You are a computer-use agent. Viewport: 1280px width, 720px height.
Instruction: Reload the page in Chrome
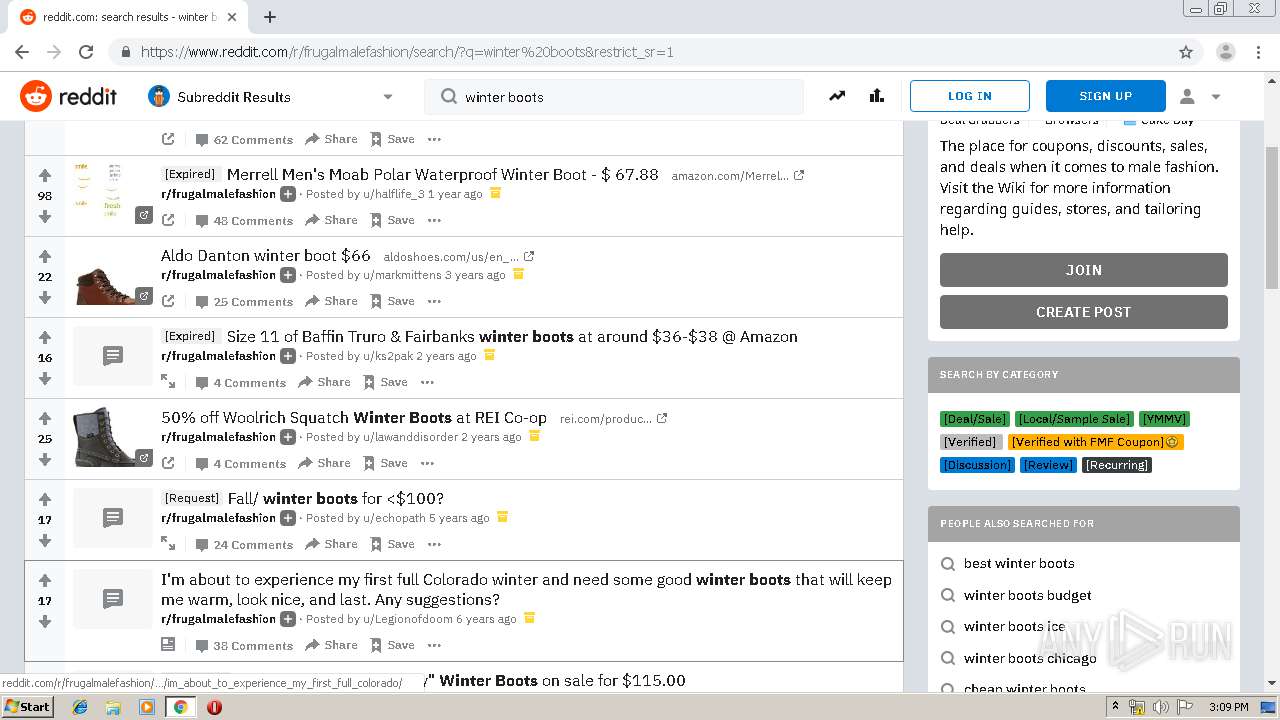pos(86,52)
